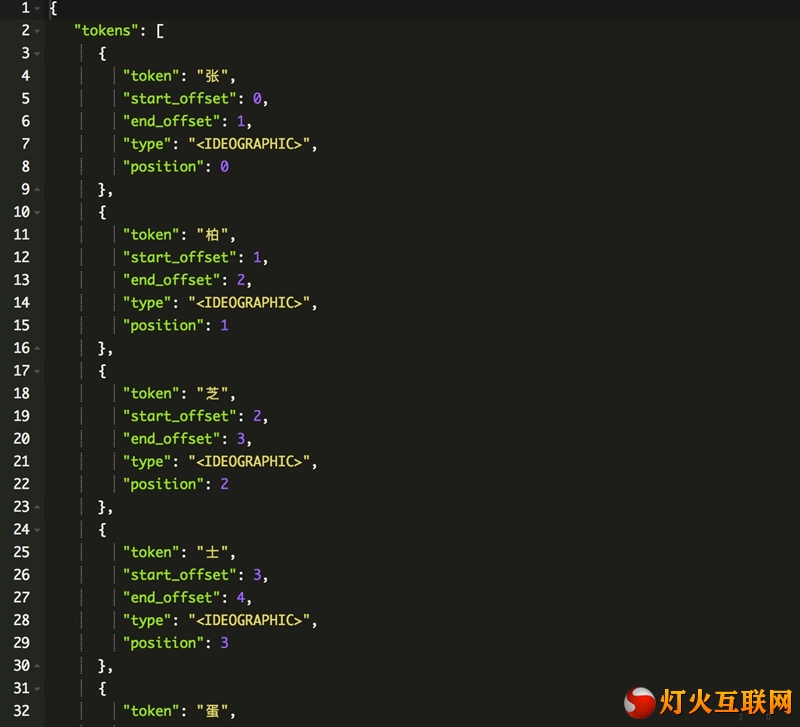Click "type" key on line 28
800x727 pixels.
tap(147, 620)
